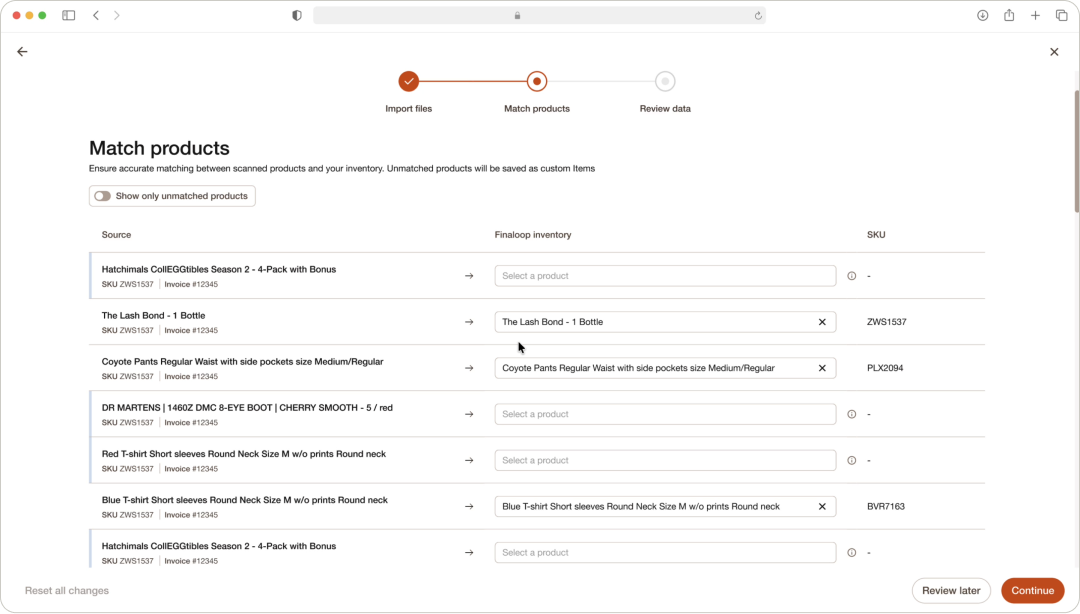Open product selector for first Hatchimals row
This screenshot has height=614, width=1080.
(x=665, y=276)
